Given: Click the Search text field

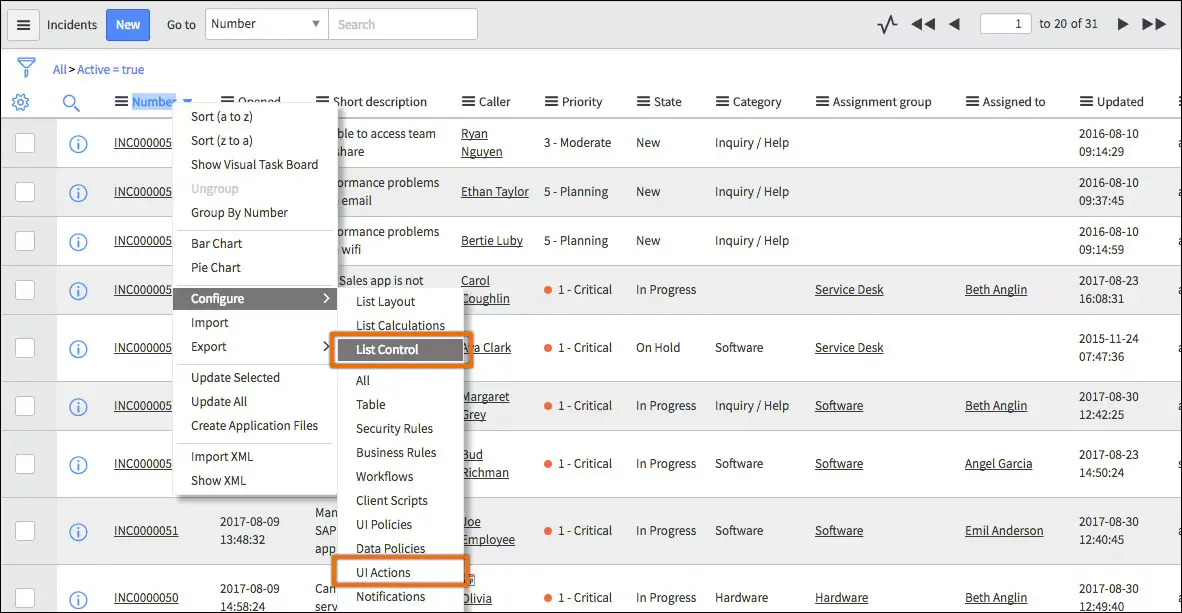Looking at the screenshot, I should [x=402, y=25].
